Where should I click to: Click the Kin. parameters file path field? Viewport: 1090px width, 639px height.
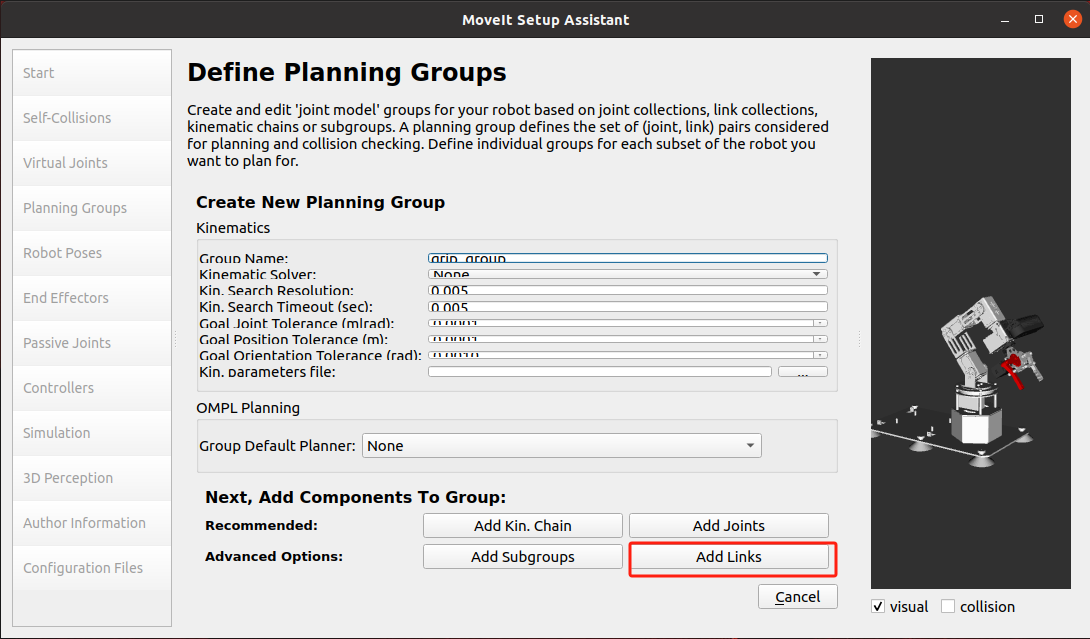pyautogui.click(x=600, y=372)
